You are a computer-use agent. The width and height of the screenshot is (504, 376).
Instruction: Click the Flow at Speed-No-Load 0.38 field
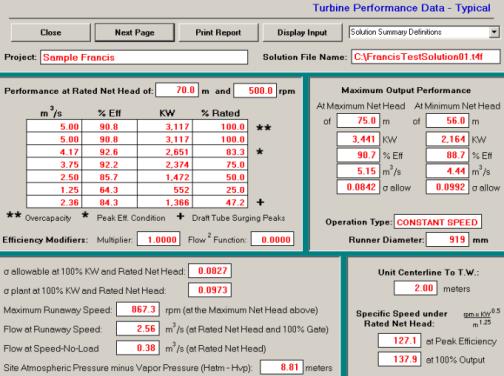[x=138, y=348]
